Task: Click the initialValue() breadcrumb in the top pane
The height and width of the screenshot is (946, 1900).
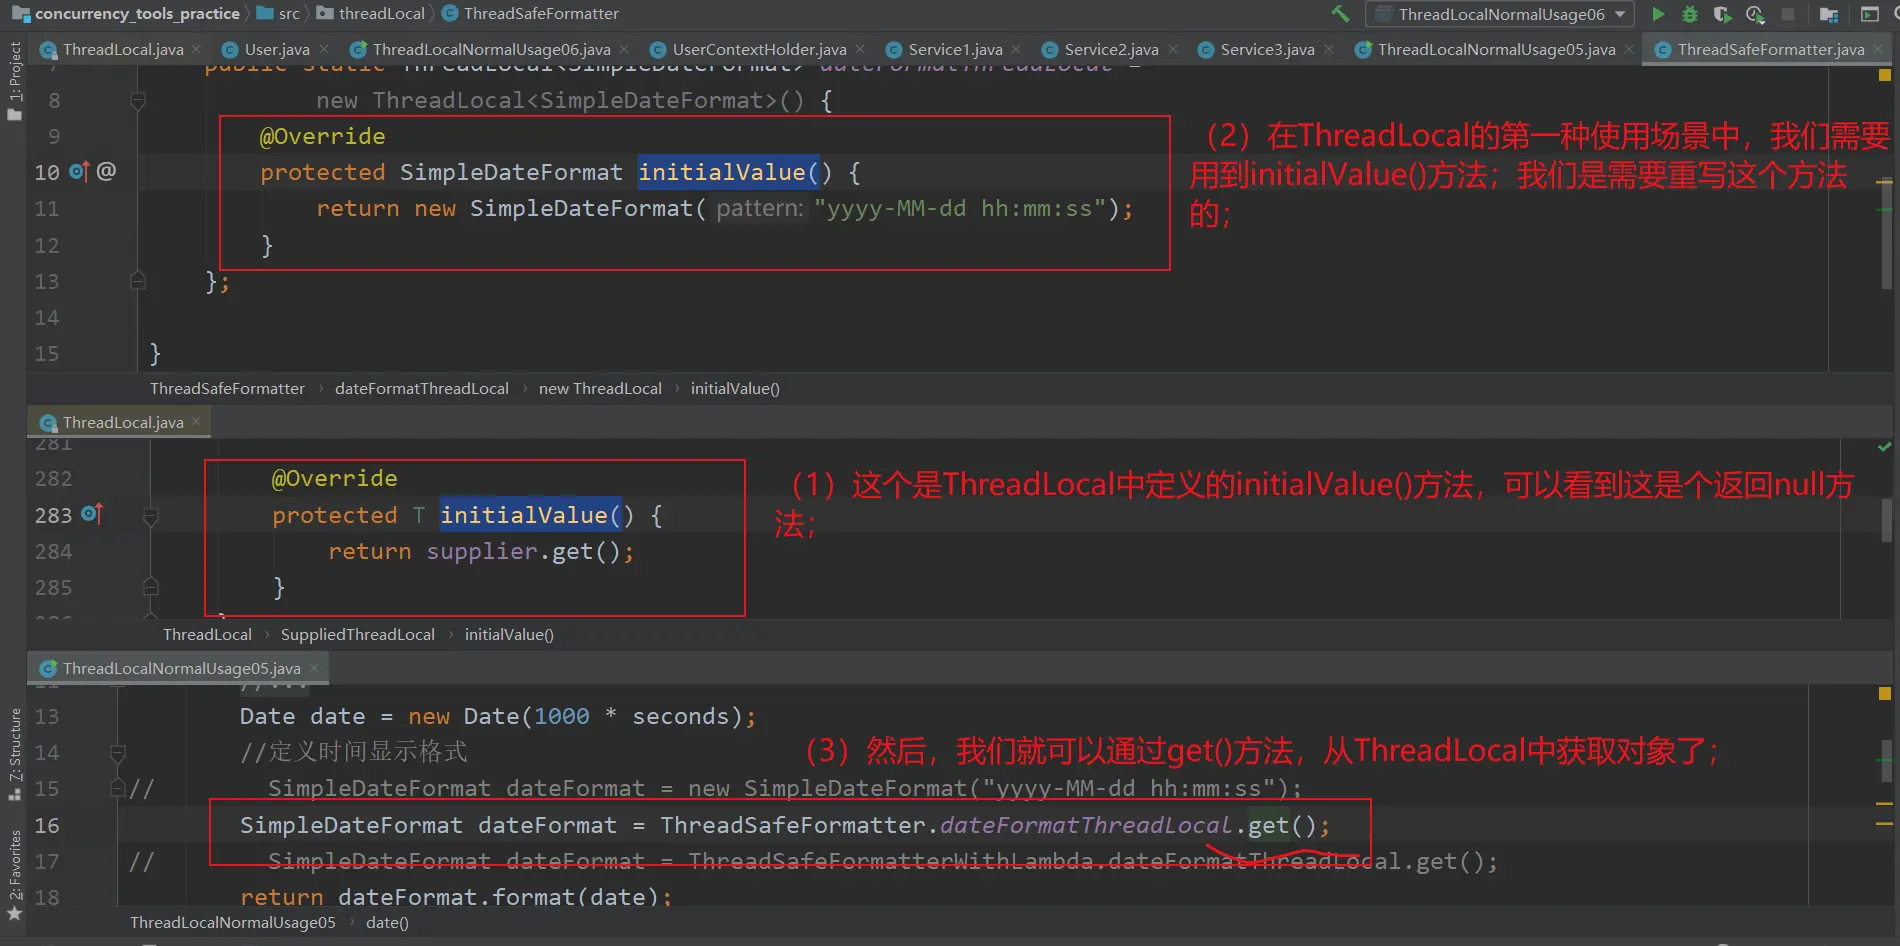Action: 735,388
